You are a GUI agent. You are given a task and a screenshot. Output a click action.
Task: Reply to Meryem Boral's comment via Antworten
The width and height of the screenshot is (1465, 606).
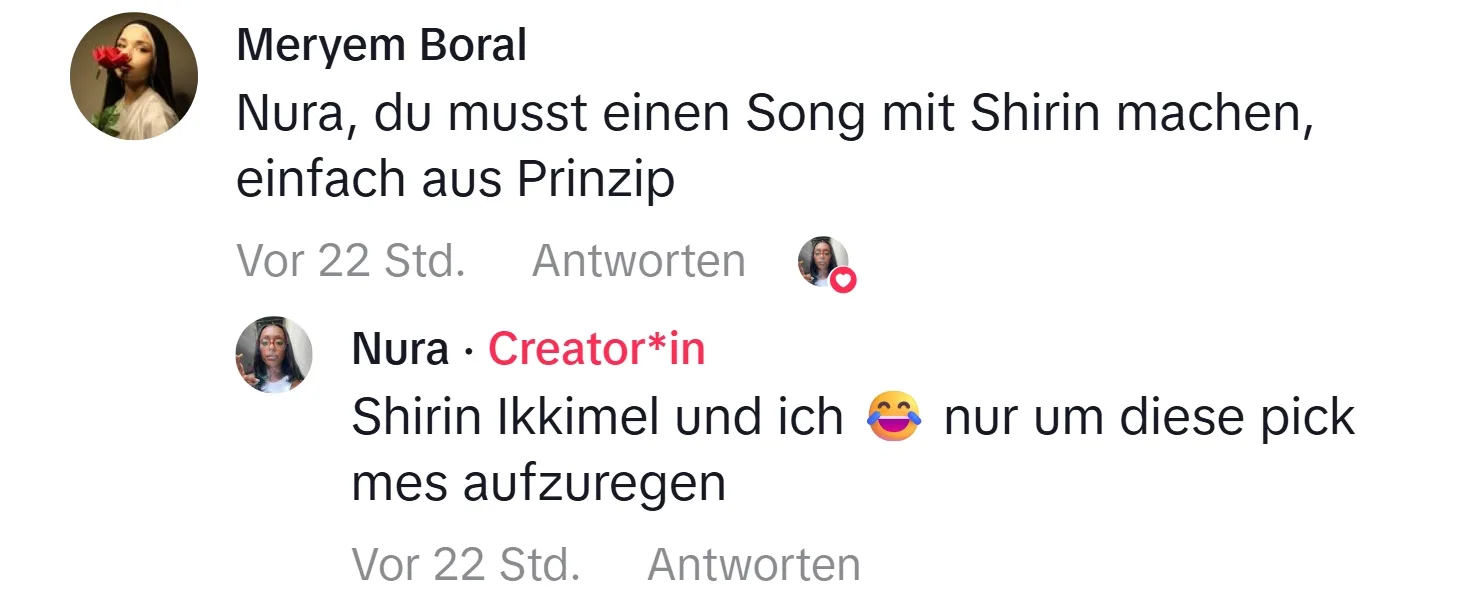(638, 261)
